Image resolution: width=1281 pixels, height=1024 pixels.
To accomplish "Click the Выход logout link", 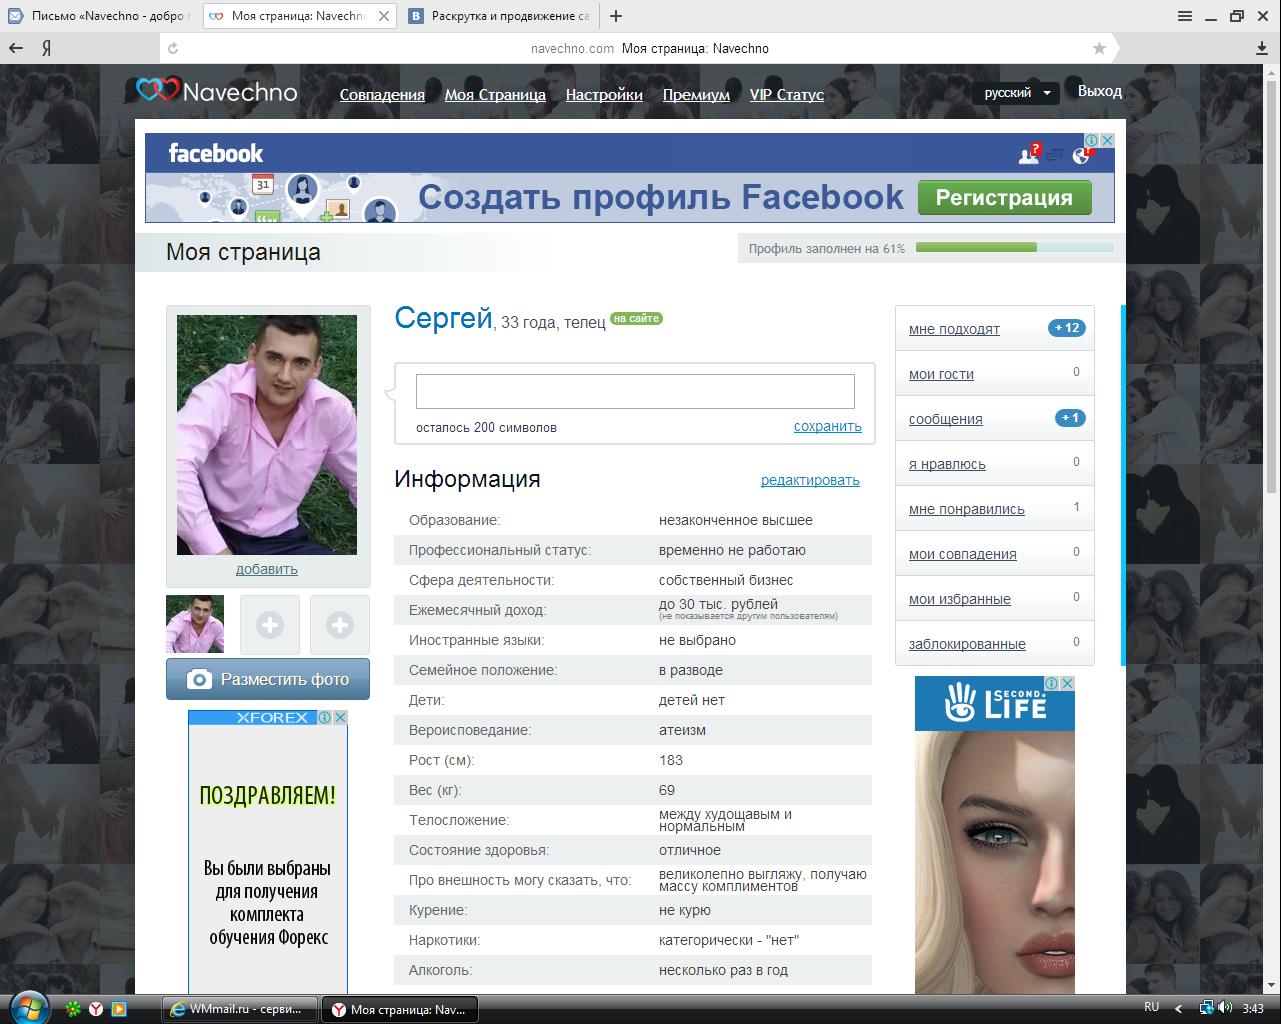I will pyautogui.click(x=1100, y=91).
